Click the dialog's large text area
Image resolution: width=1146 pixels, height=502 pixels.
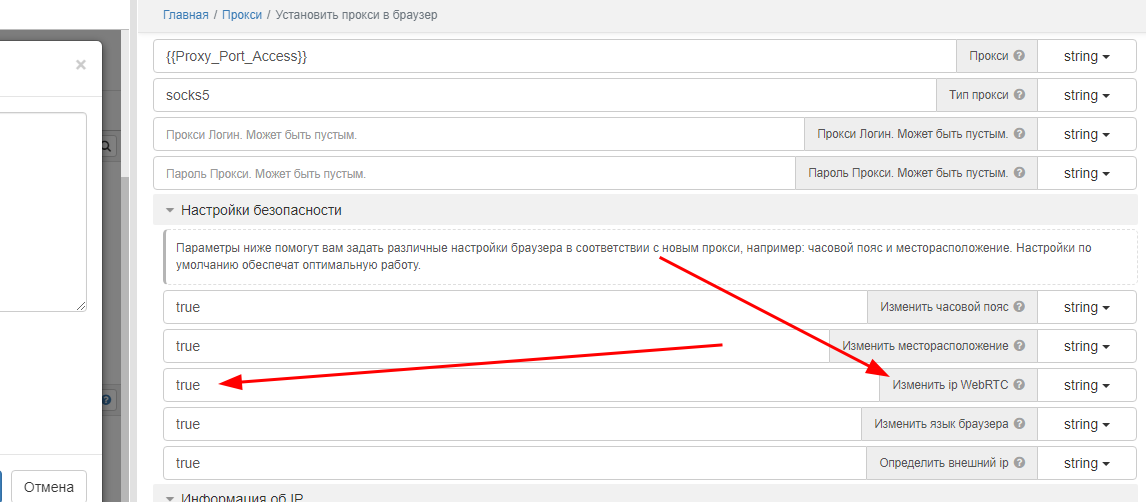point(43,213)
